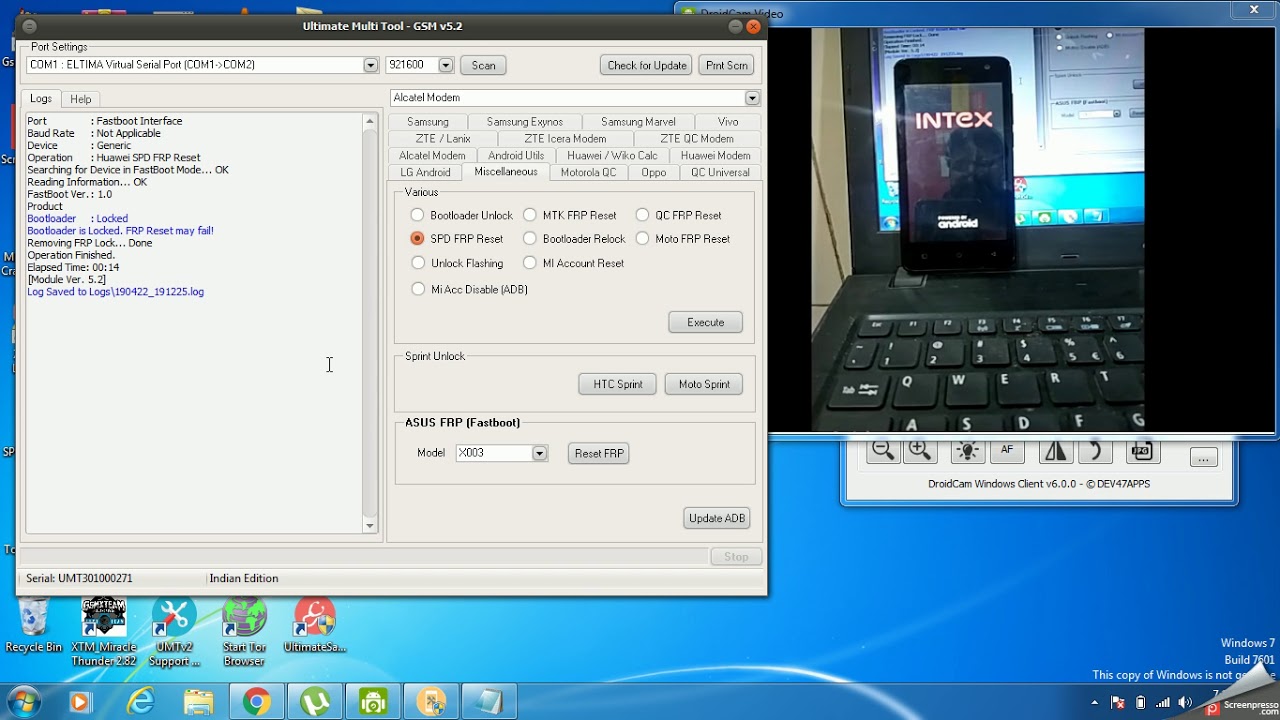Open DroidCam more options ellipsis button
1280x720 pixels.
click(x=1203, y=458)
